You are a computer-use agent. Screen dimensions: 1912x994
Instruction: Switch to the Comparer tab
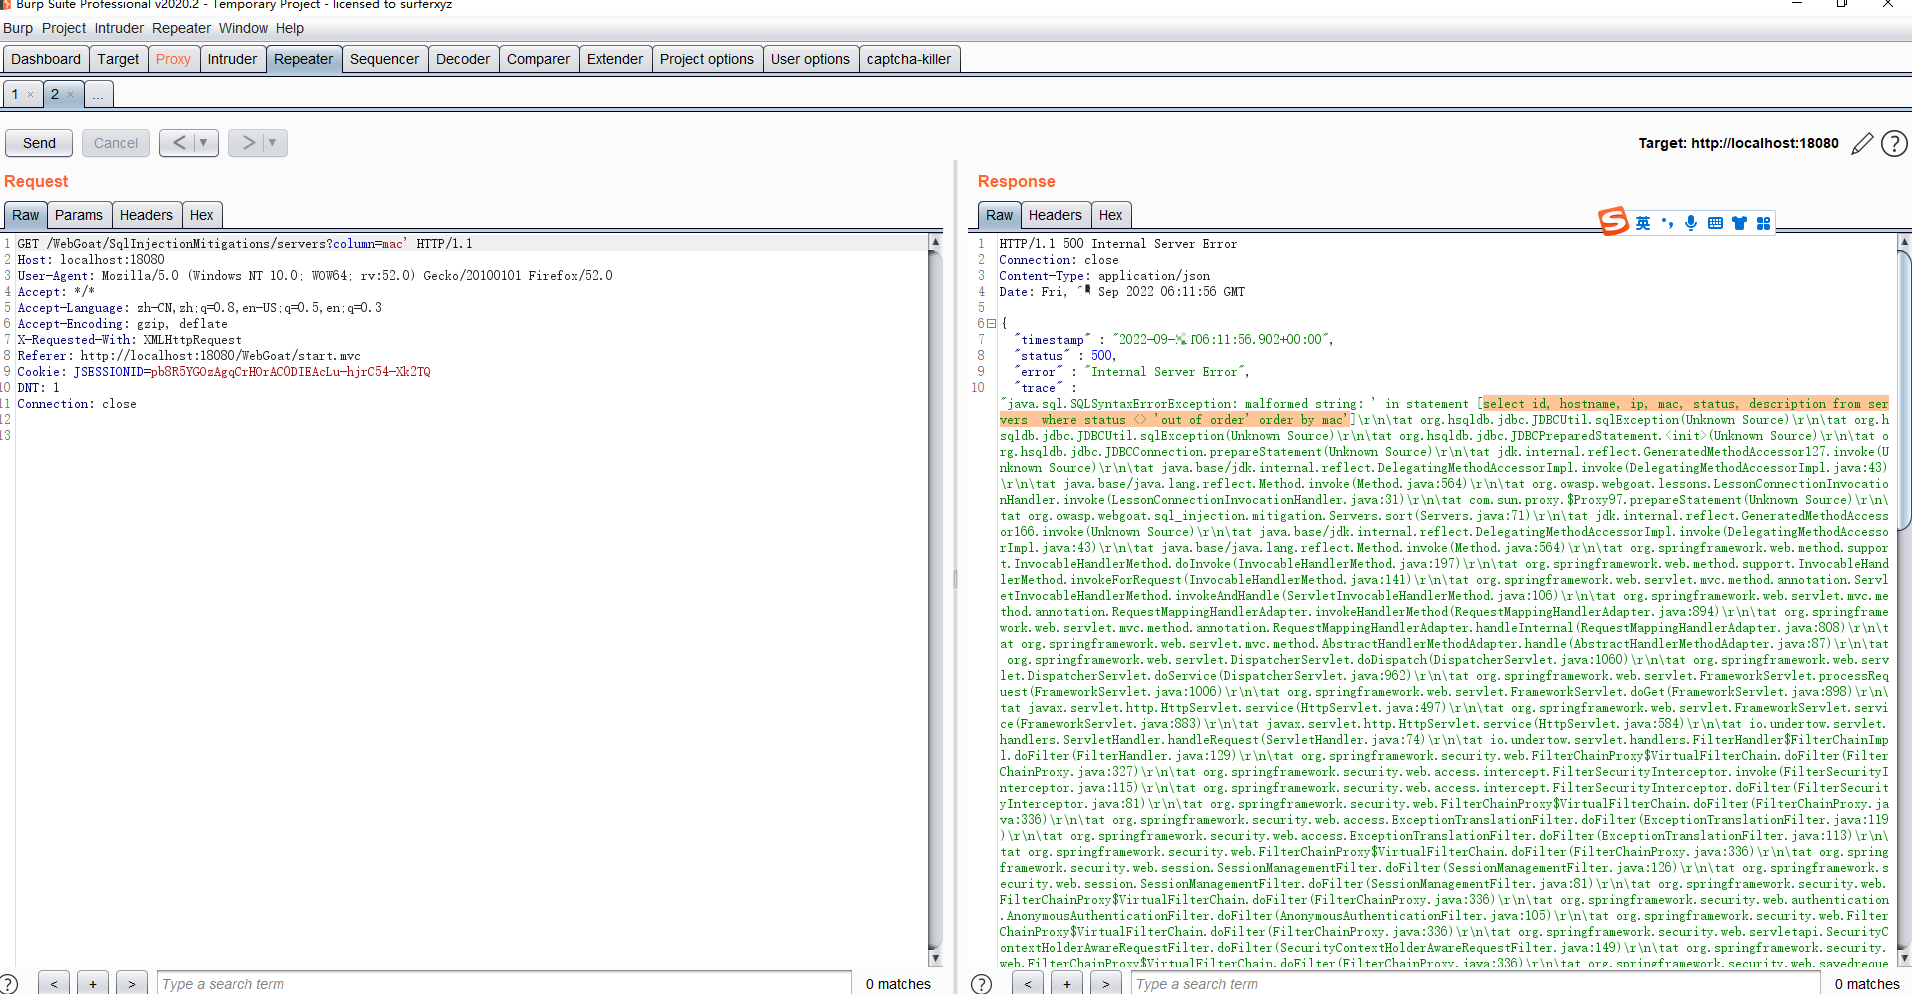pyautogui.click(x=538, y=59)
